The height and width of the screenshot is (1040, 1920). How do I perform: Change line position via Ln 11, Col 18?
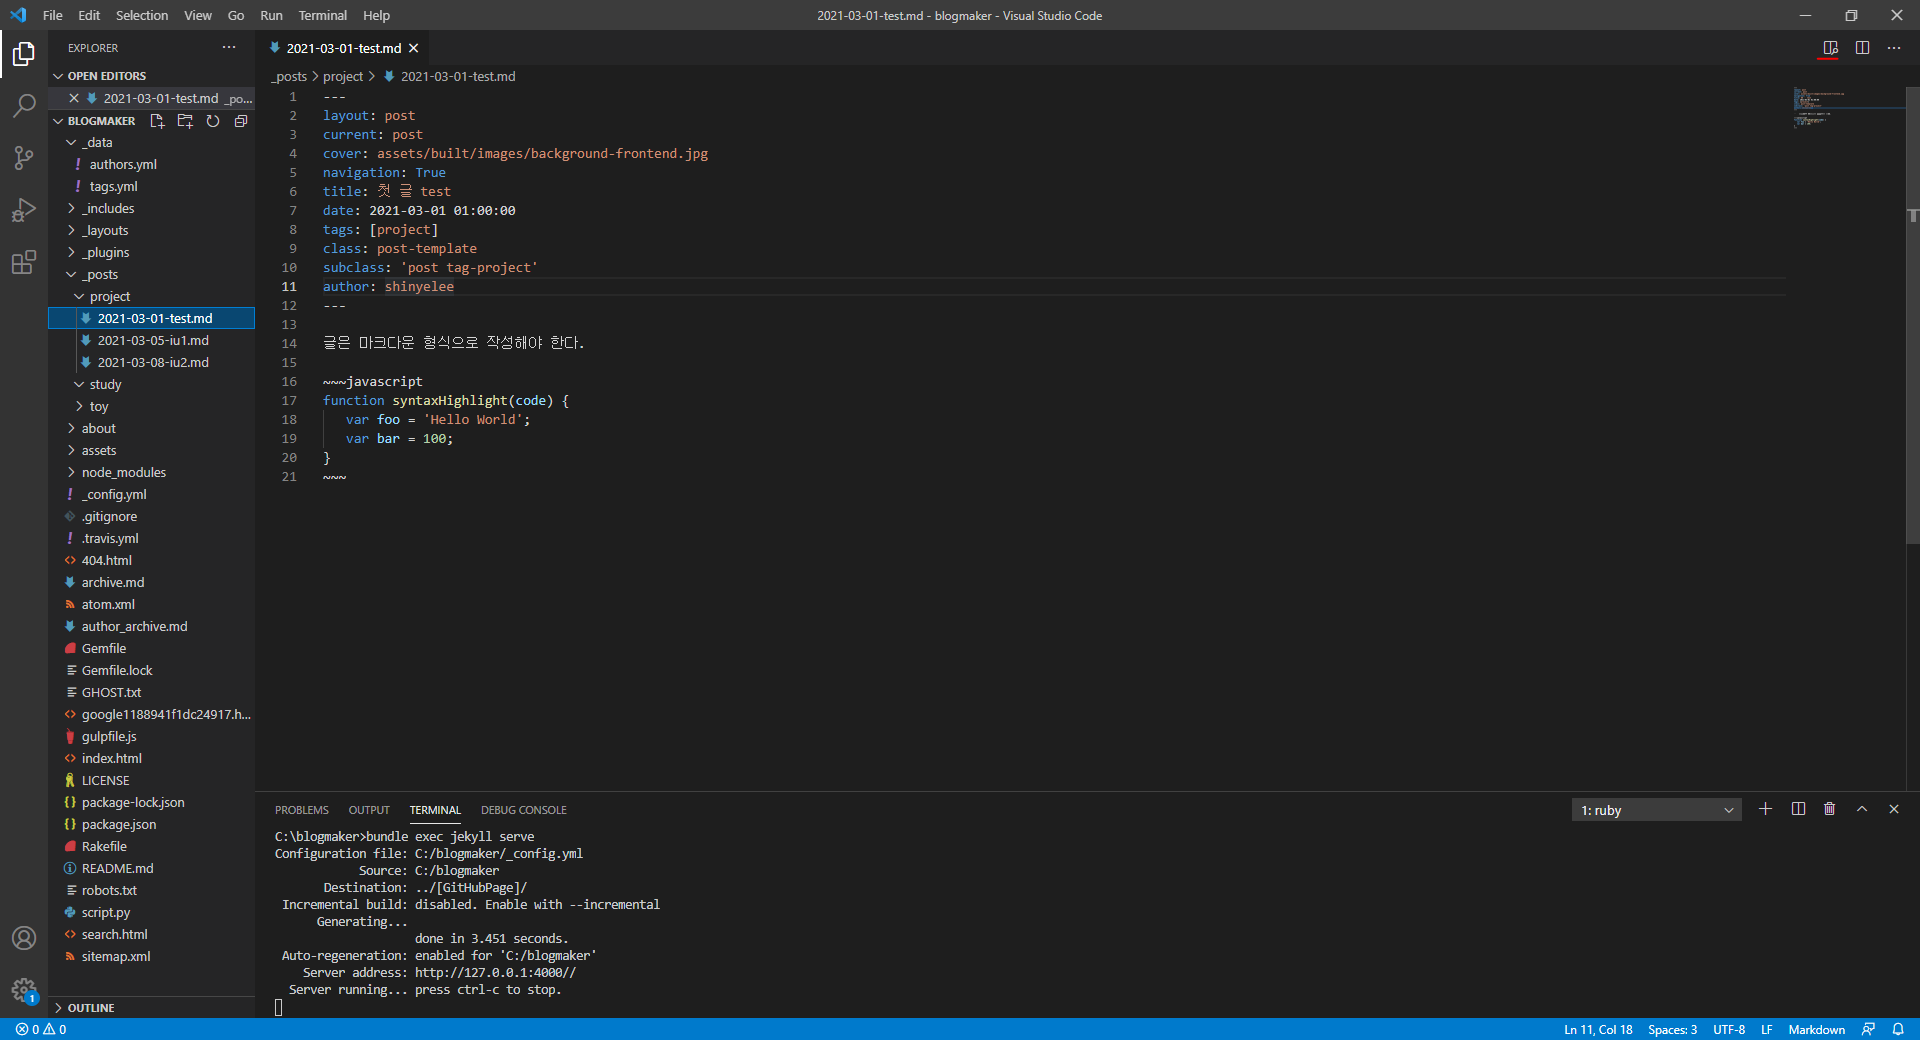coord(1597,1029)
